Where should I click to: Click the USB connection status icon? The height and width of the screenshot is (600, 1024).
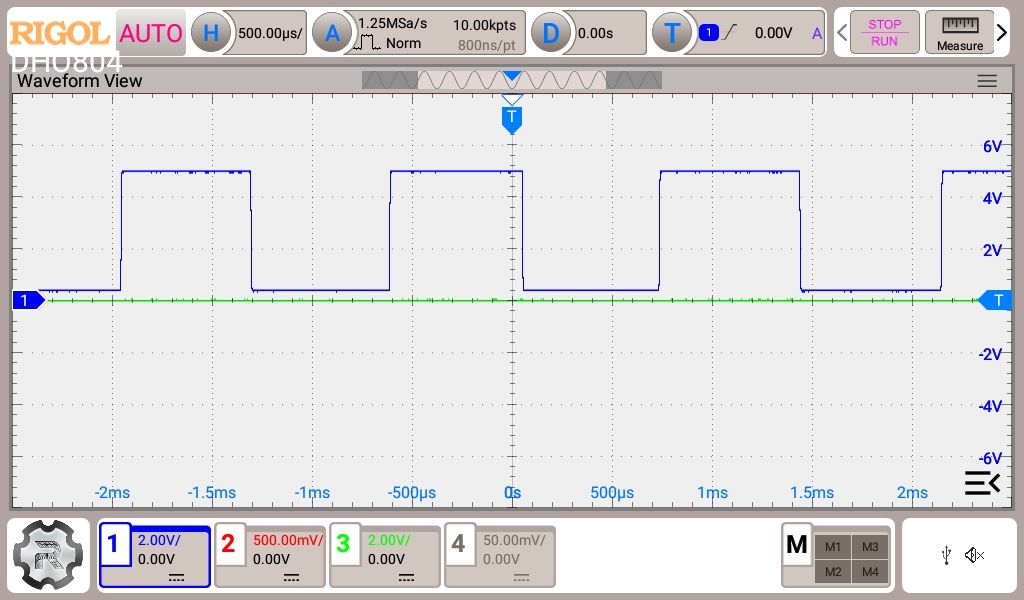pyautogui.click(x=946, y=556)
